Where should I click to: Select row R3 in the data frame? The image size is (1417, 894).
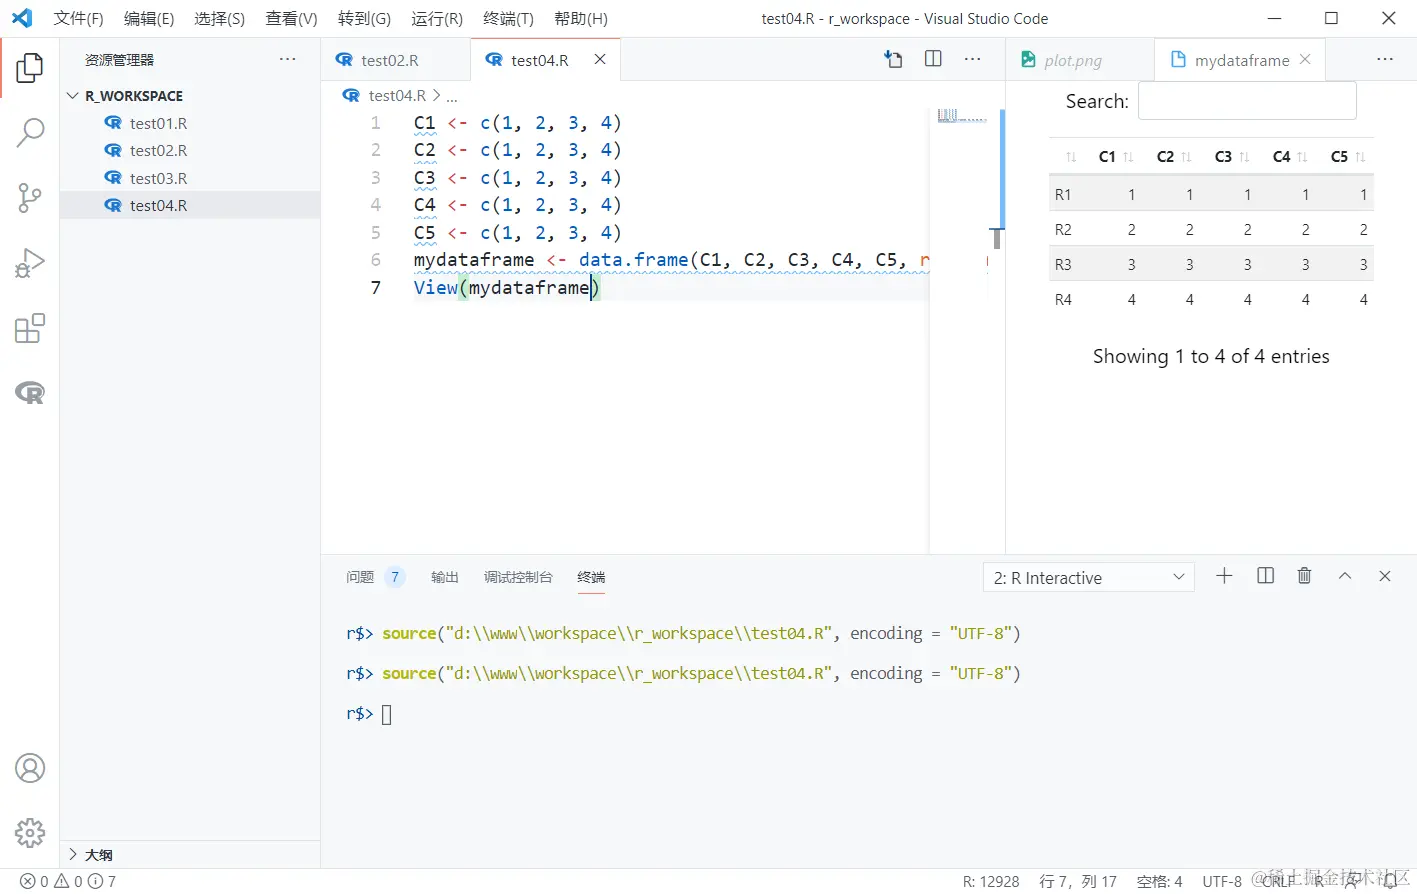(1211, 264)
